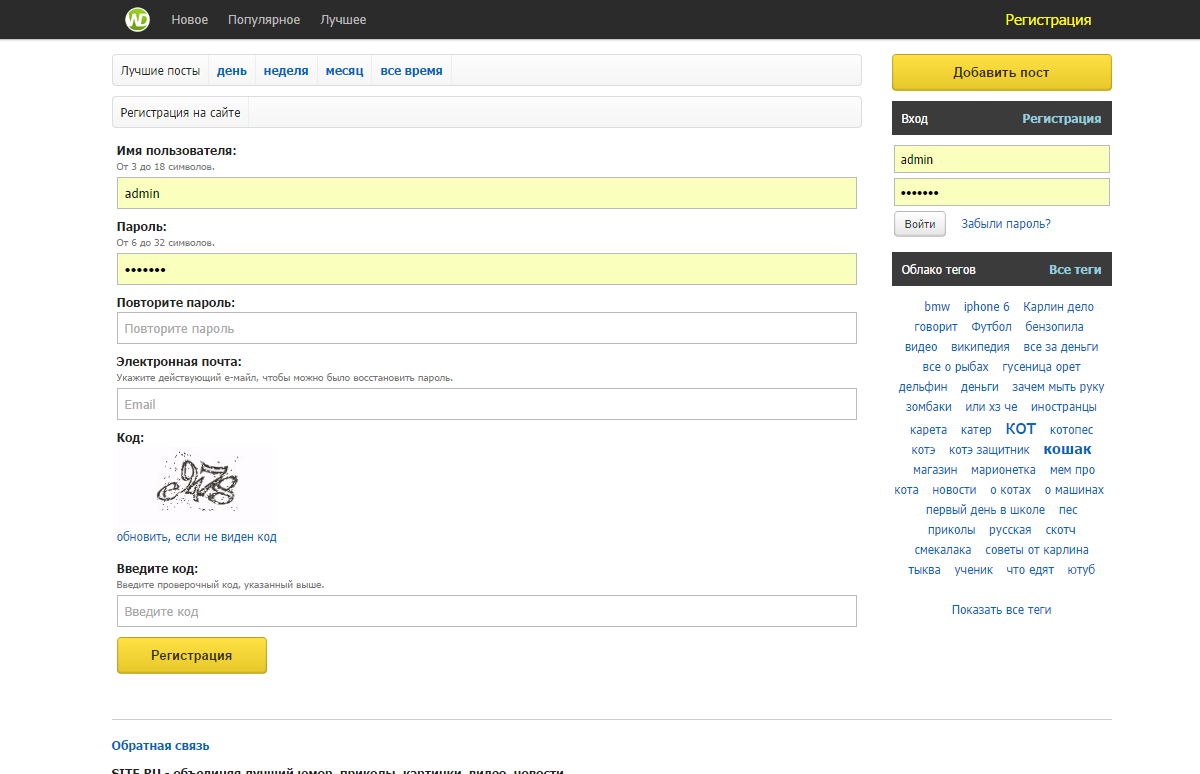Select the Карлин дело tag
1200x774 pixels.
click(x=1059, y=307)
